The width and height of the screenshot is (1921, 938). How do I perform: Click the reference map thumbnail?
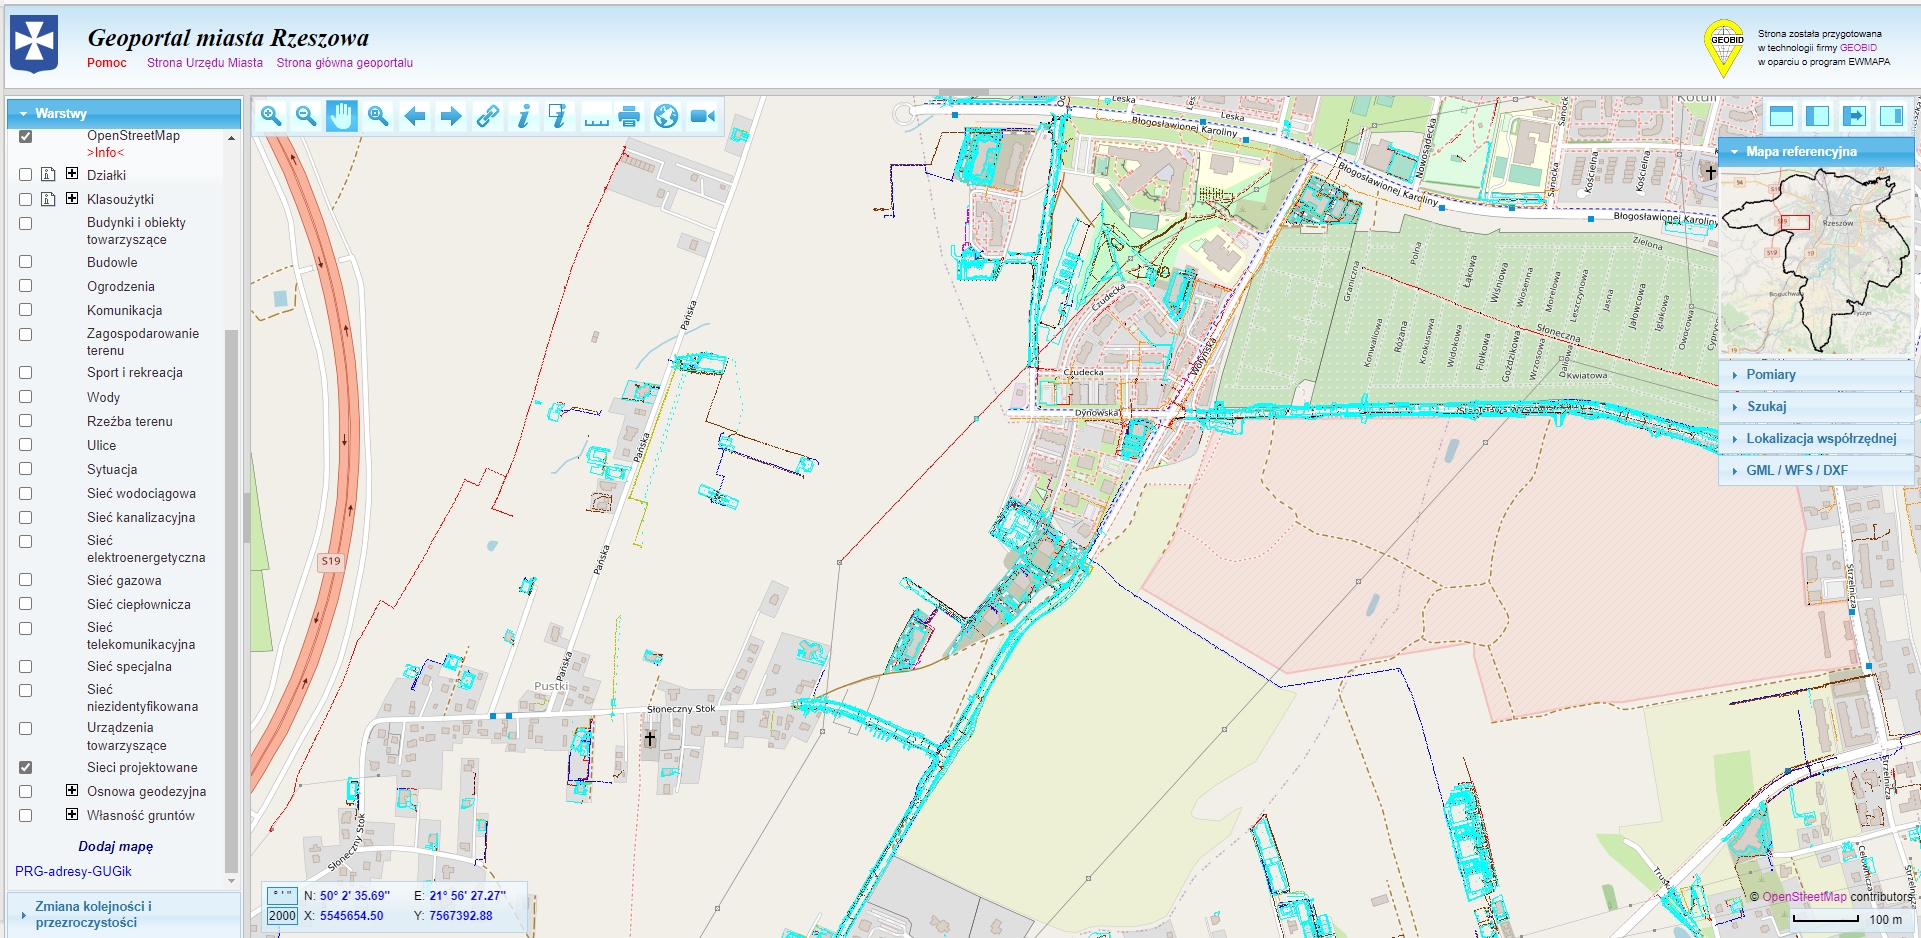[x=1816, y=260]
